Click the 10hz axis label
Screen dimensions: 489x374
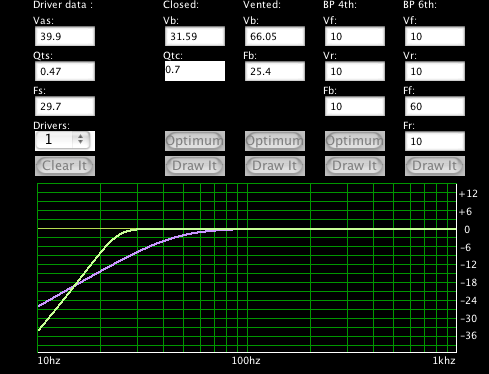49,361
